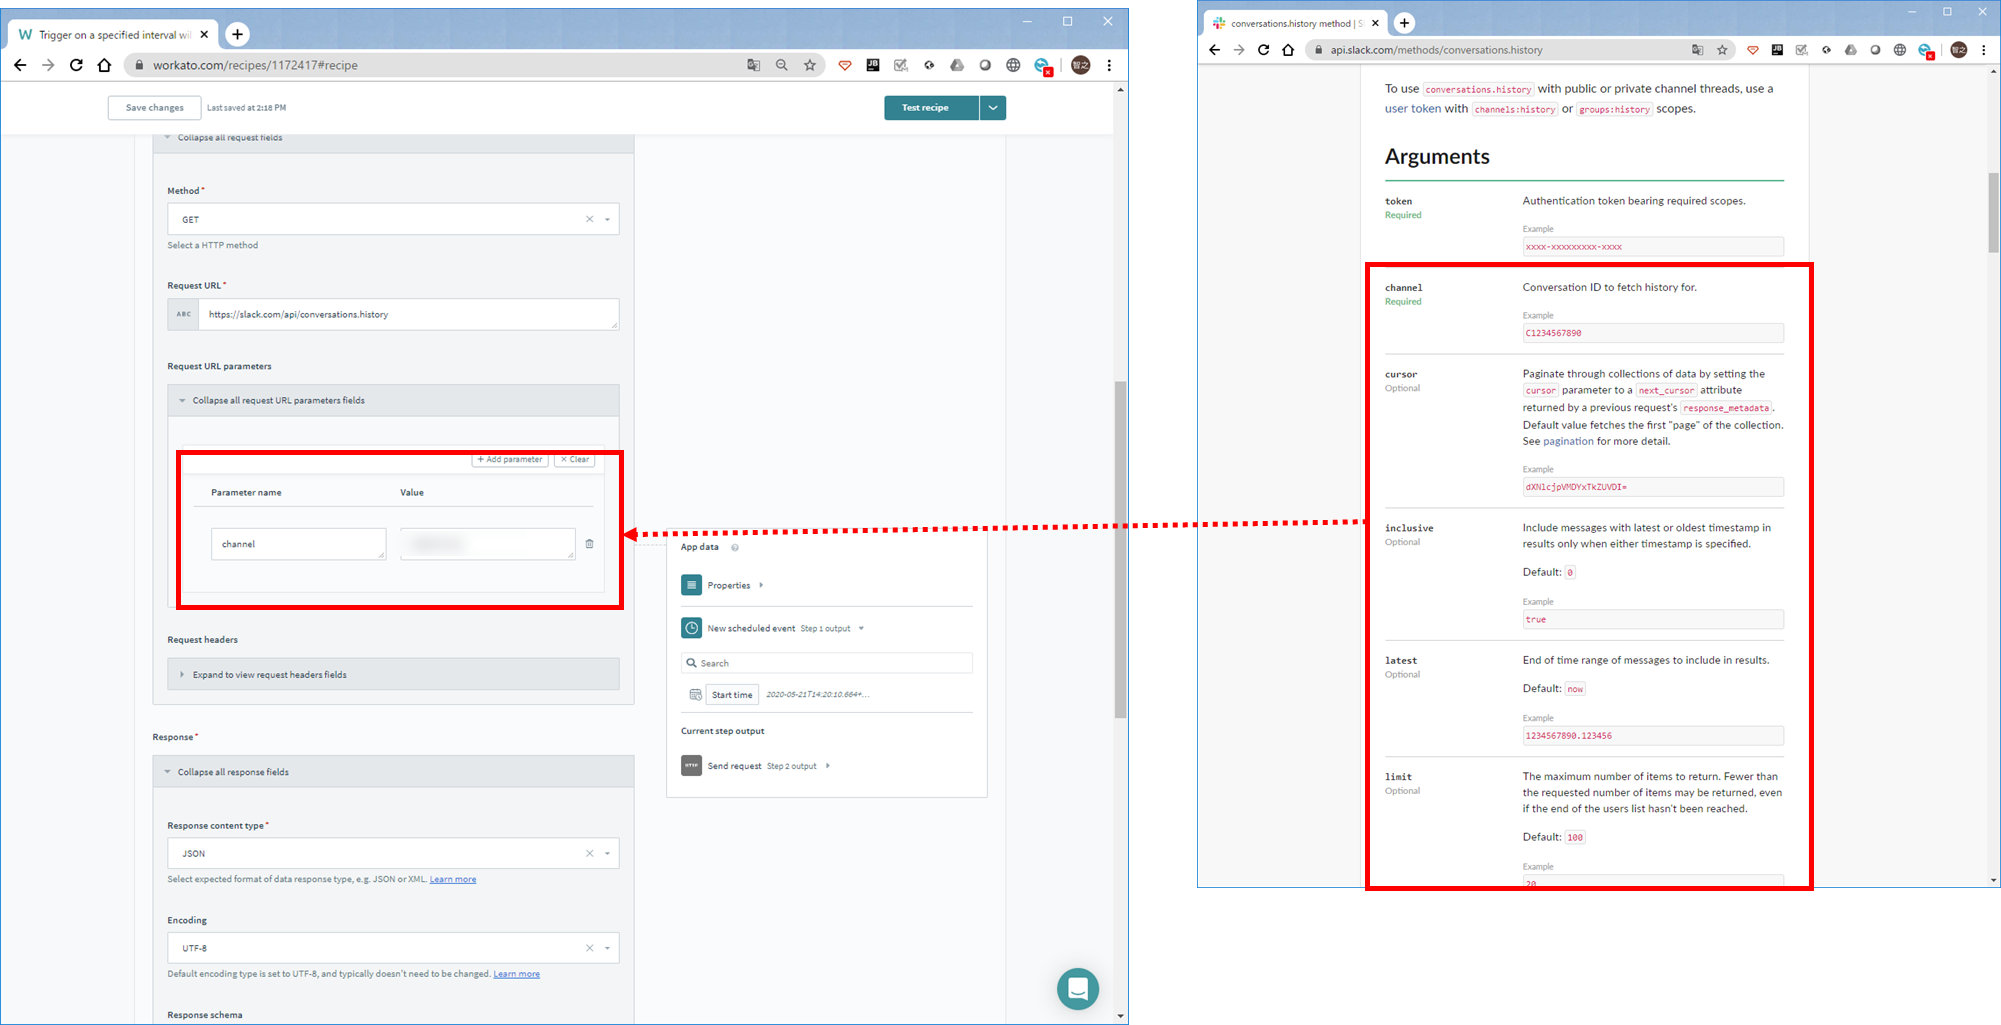Clear the GET method selection with the X
This screenshot has width=2001, height=1025.
pyautogui.click(x=590, y=219)
